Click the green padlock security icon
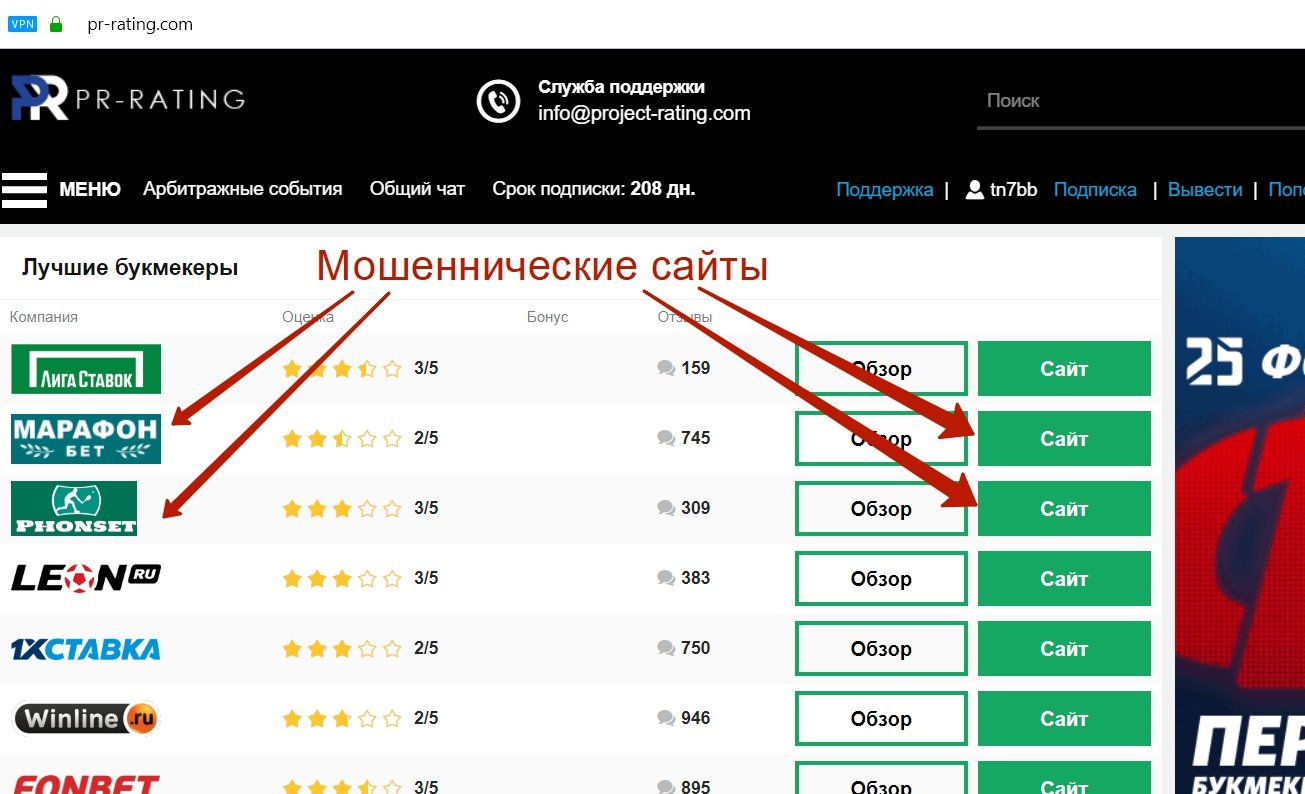The image size is (1305, 794). [x=56, y=24]
